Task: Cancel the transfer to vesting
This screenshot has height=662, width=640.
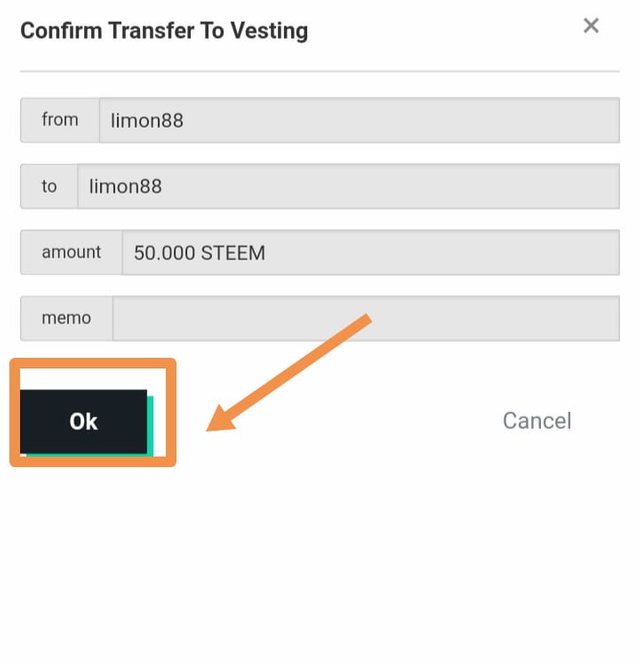Action: click(x=537, y=421)
